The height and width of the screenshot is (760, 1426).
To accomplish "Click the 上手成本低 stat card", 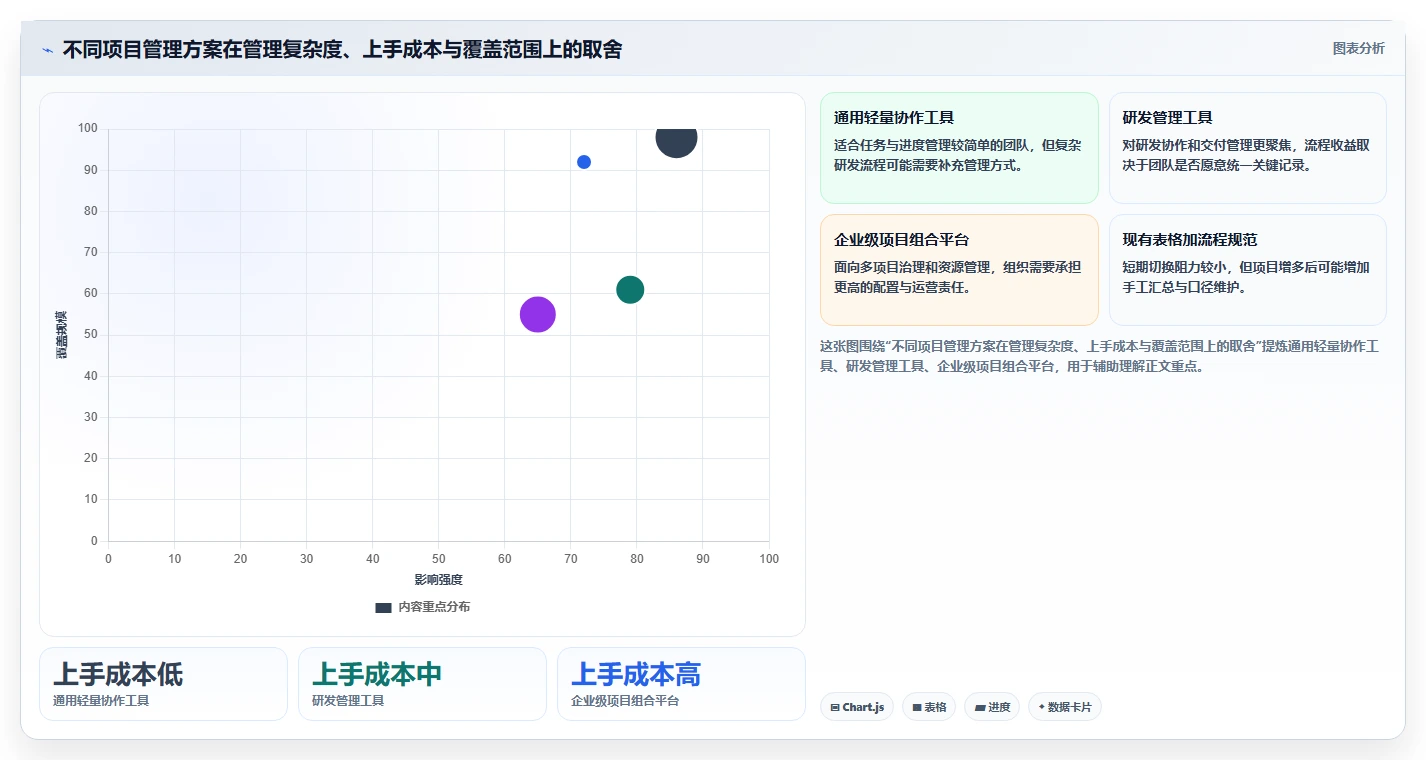I will click(163, 684).
